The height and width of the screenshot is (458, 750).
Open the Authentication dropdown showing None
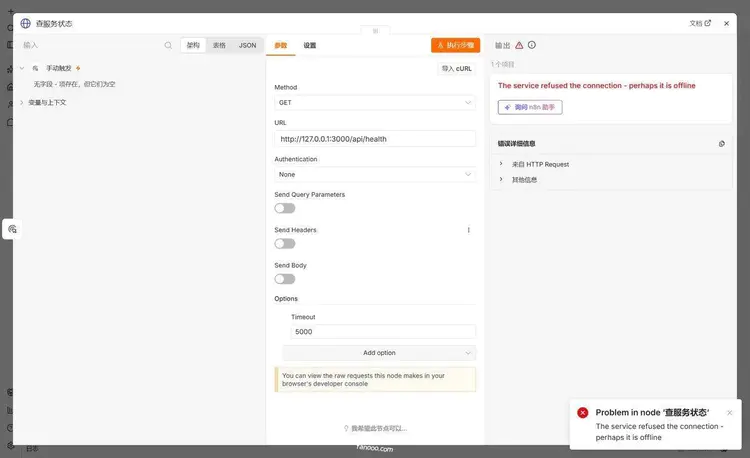click(375, 174)
